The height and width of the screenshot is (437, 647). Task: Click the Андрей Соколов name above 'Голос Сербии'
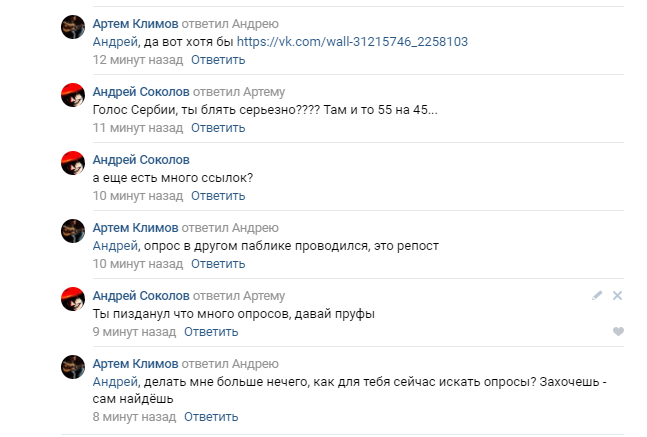pyautogui.click(x=141, y=91)
